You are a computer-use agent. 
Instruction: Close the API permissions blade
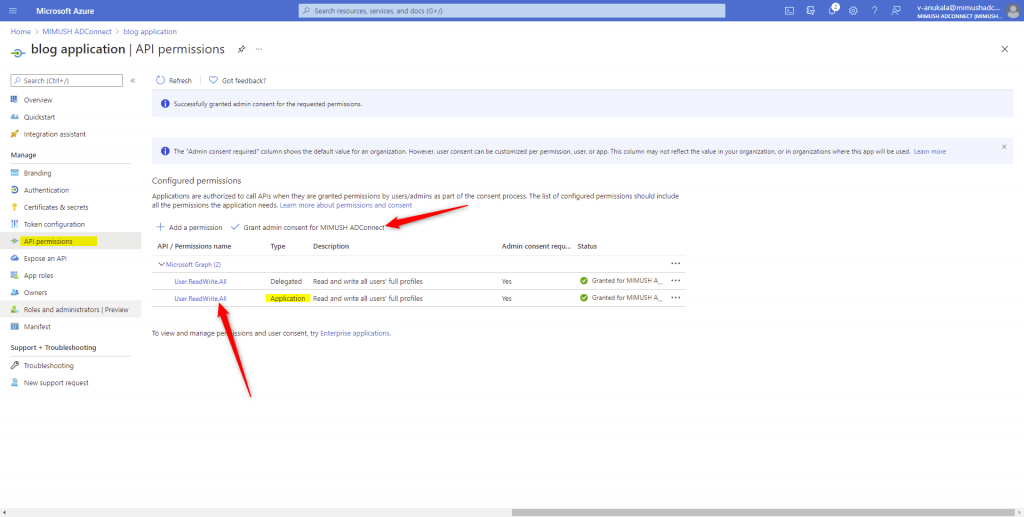click(1004, 49)
